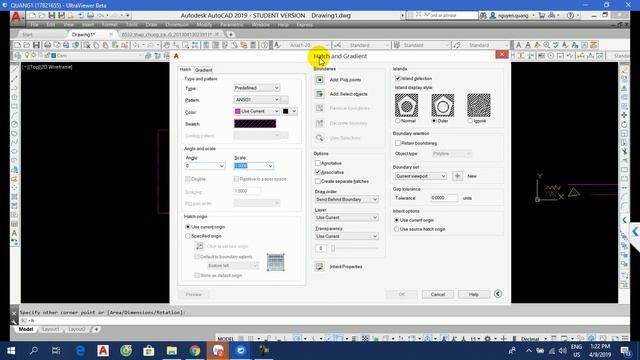Click the Help button in dialog
The image size is (640, 360).
473,294
